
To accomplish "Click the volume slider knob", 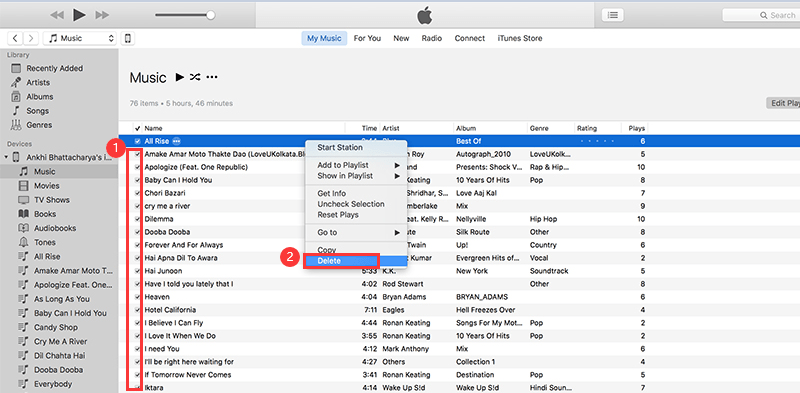I will tap(210, 15).
